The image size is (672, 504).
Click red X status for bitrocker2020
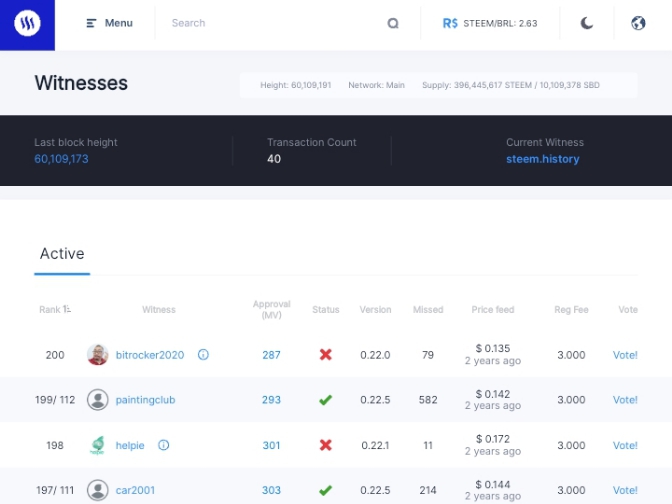326,354
